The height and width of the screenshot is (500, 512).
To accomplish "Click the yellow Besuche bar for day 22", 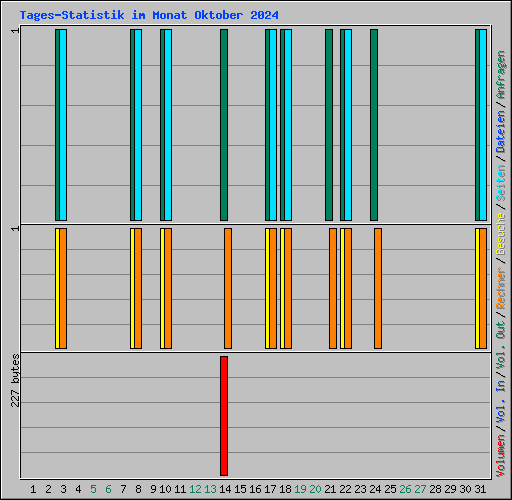I will pos(342,289).
